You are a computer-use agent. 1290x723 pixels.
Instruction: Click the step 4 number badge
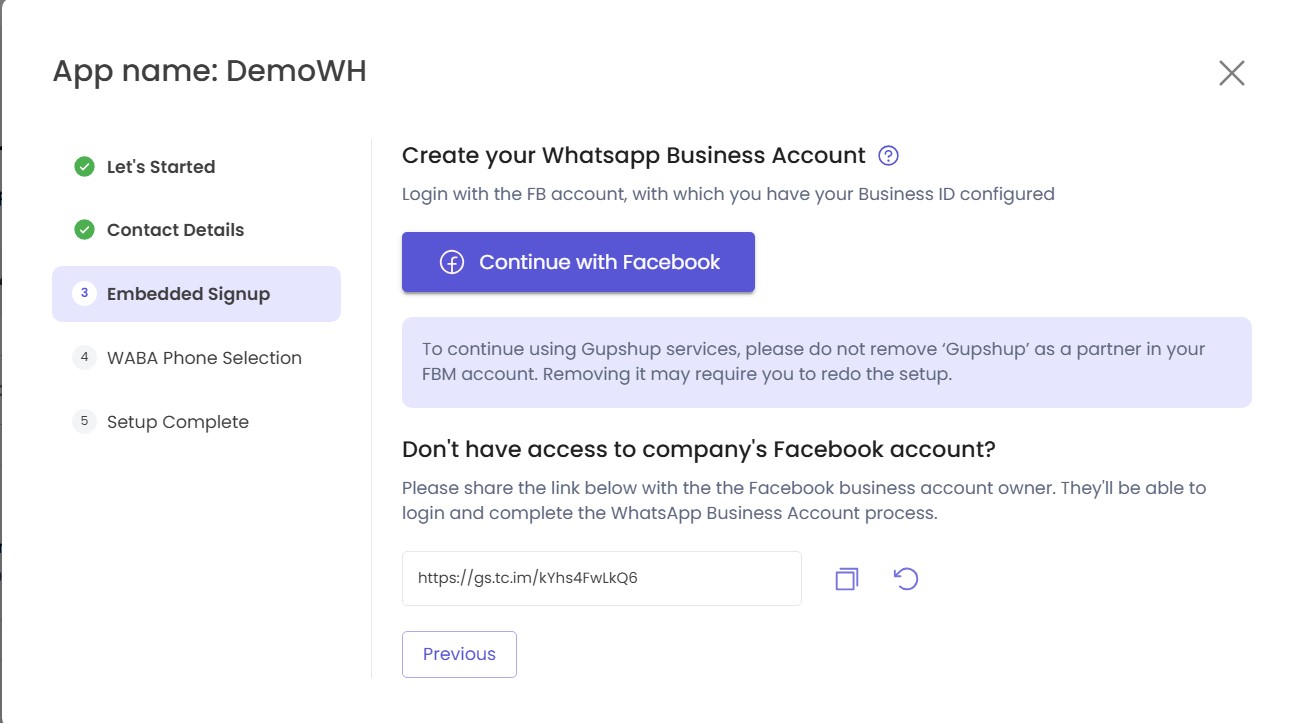tap(84, 358)
